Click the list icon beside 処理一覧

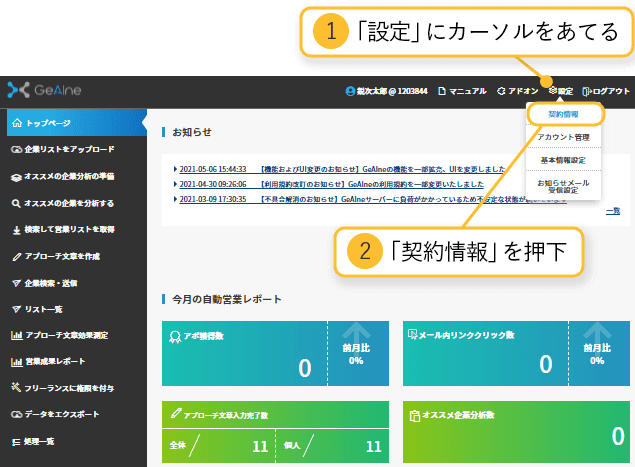click(x=16, y=442)
